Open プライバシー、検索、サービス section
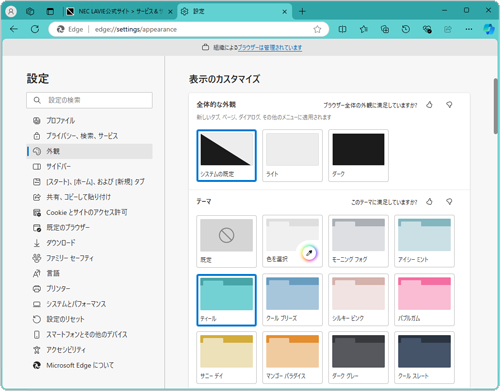This screenshot has width=500, height=391. (89, 136)
